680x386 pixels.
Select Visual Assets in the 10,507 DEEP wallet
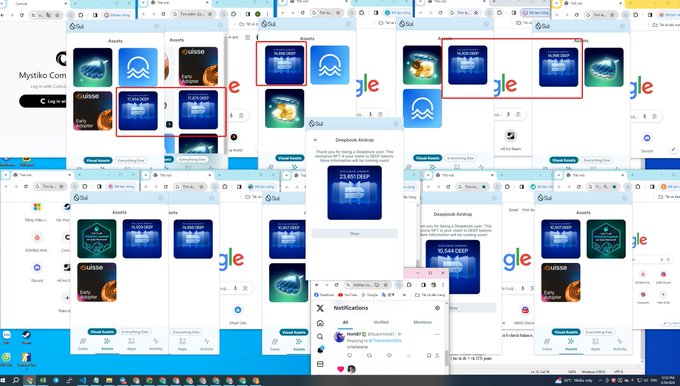coord(566,332)
